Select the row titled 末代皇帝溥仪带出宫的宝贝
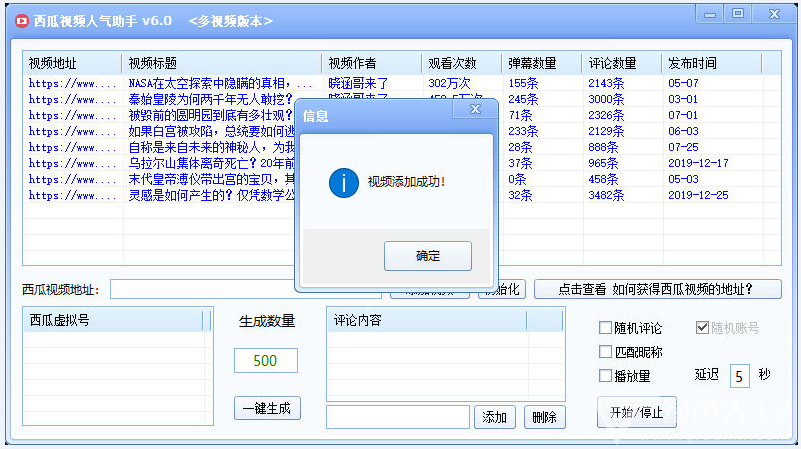The image size is (801, 449). click(x=402, y=179)
